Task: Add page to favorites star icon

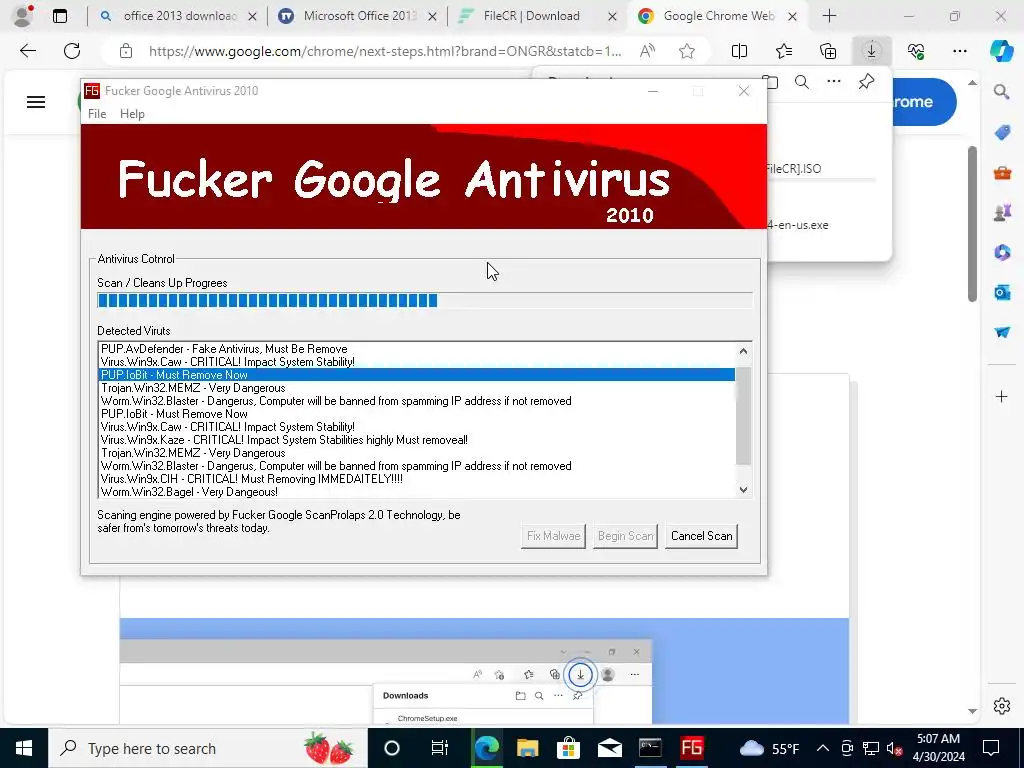Action: click(686, 51)
